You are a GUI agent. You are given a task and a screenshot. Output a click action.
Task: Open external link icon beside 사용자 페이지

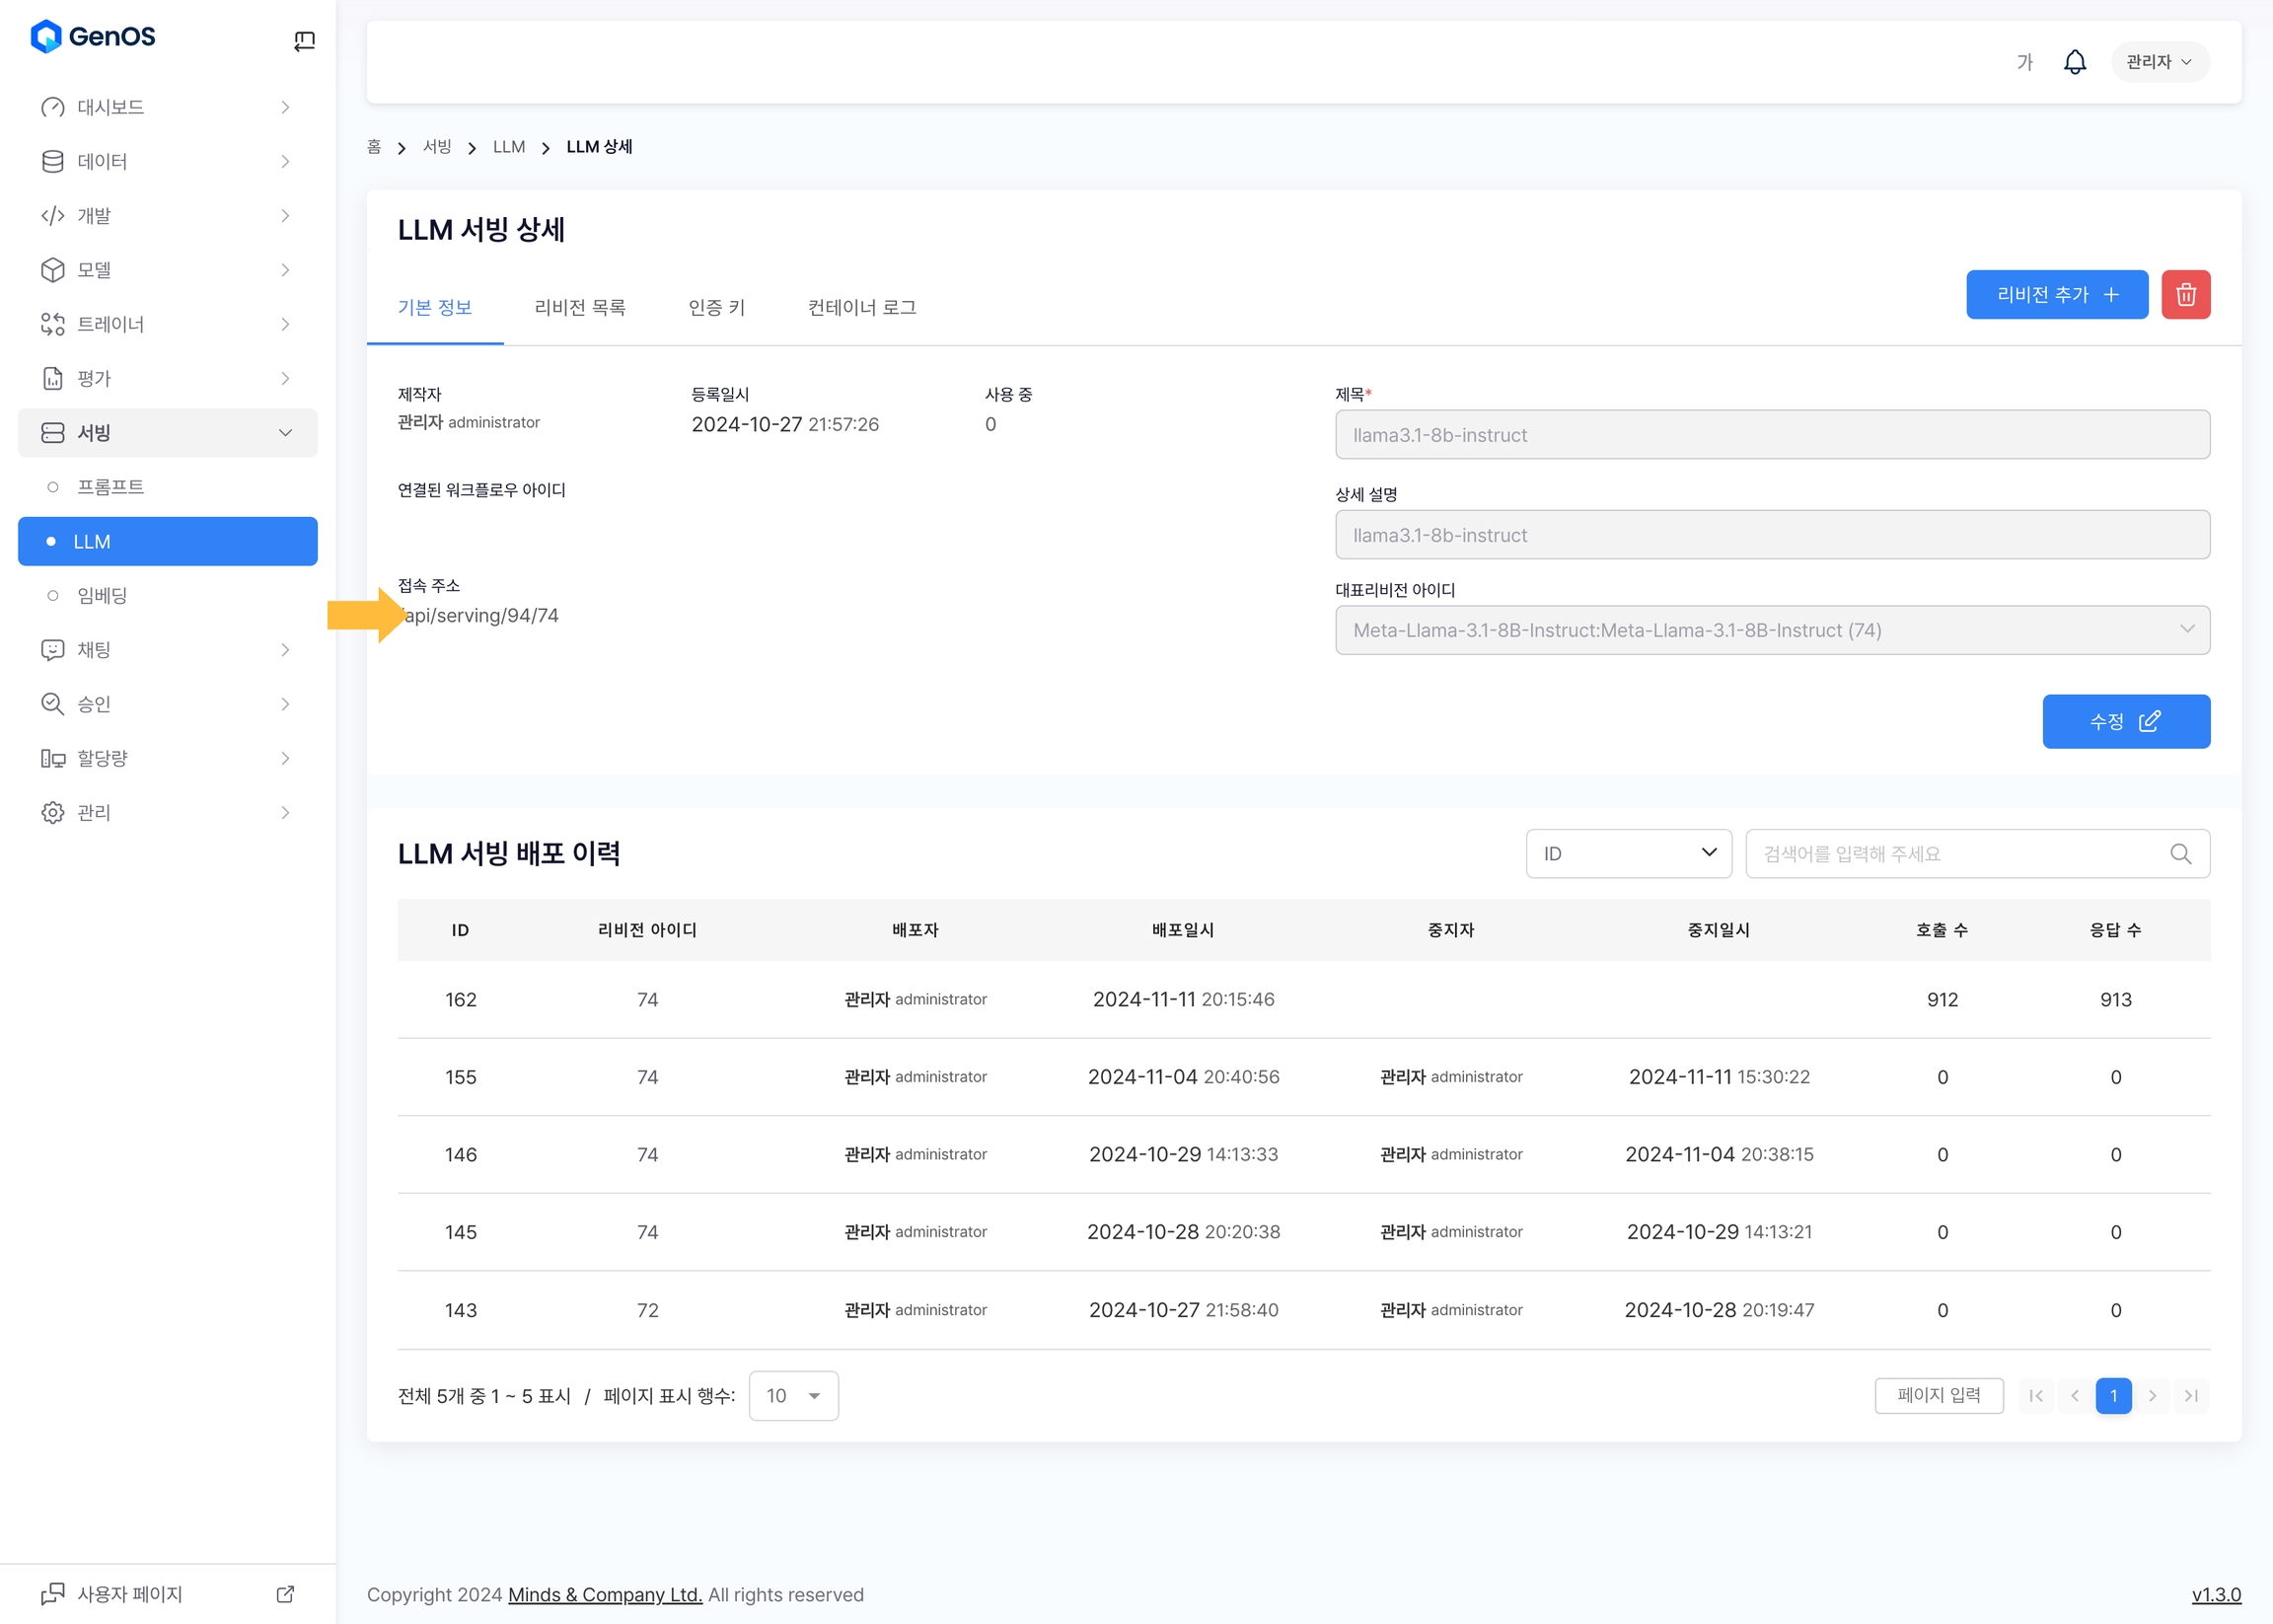[x=285, y=1593]
